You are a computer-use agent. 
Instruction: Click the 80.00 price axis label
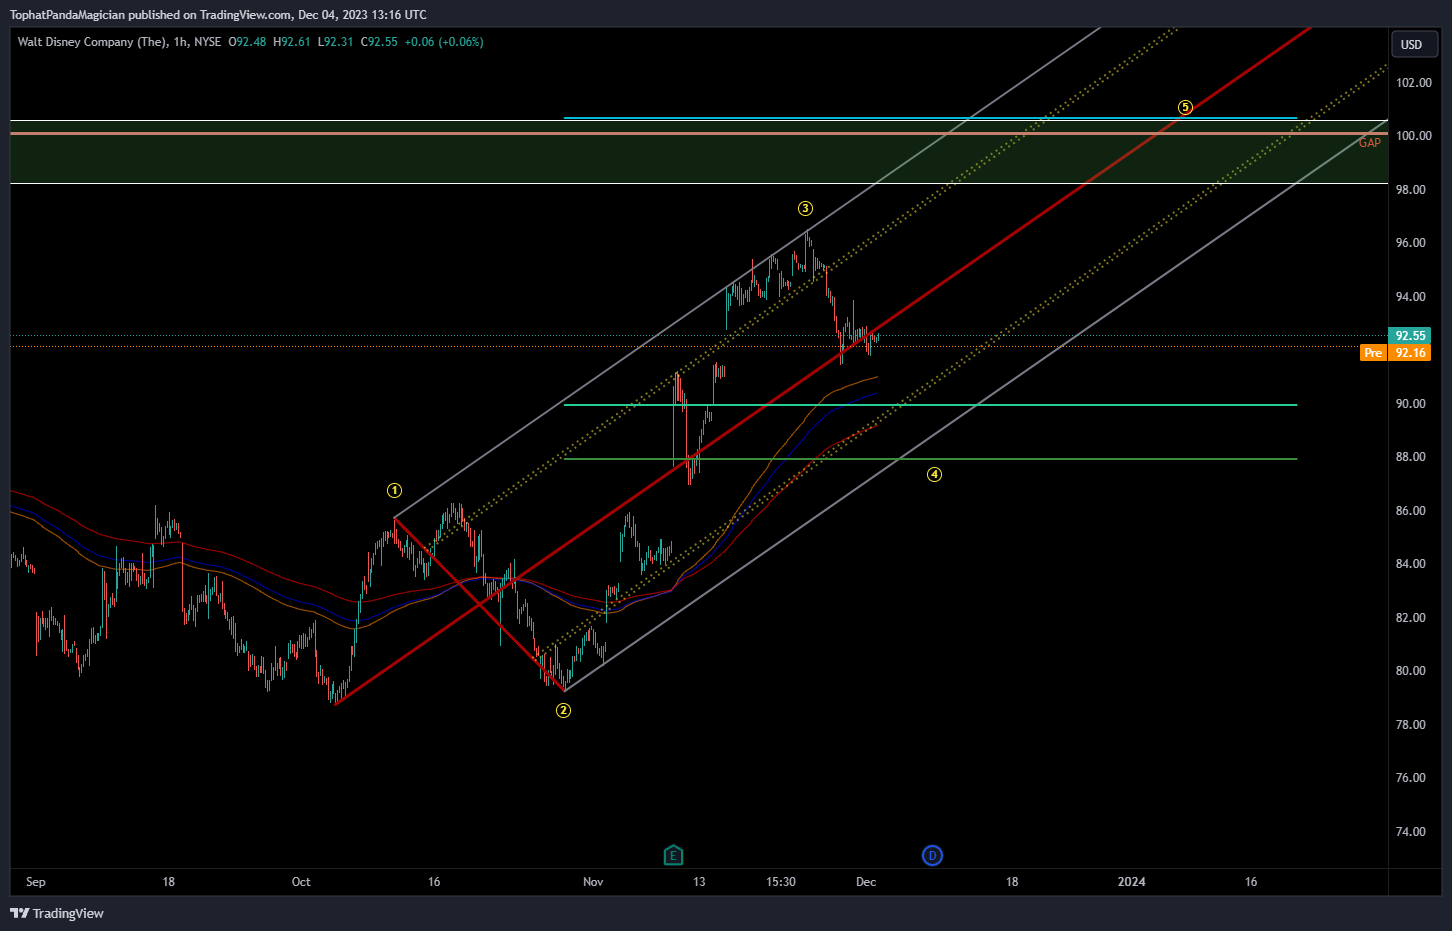[x=1410, y=671]
